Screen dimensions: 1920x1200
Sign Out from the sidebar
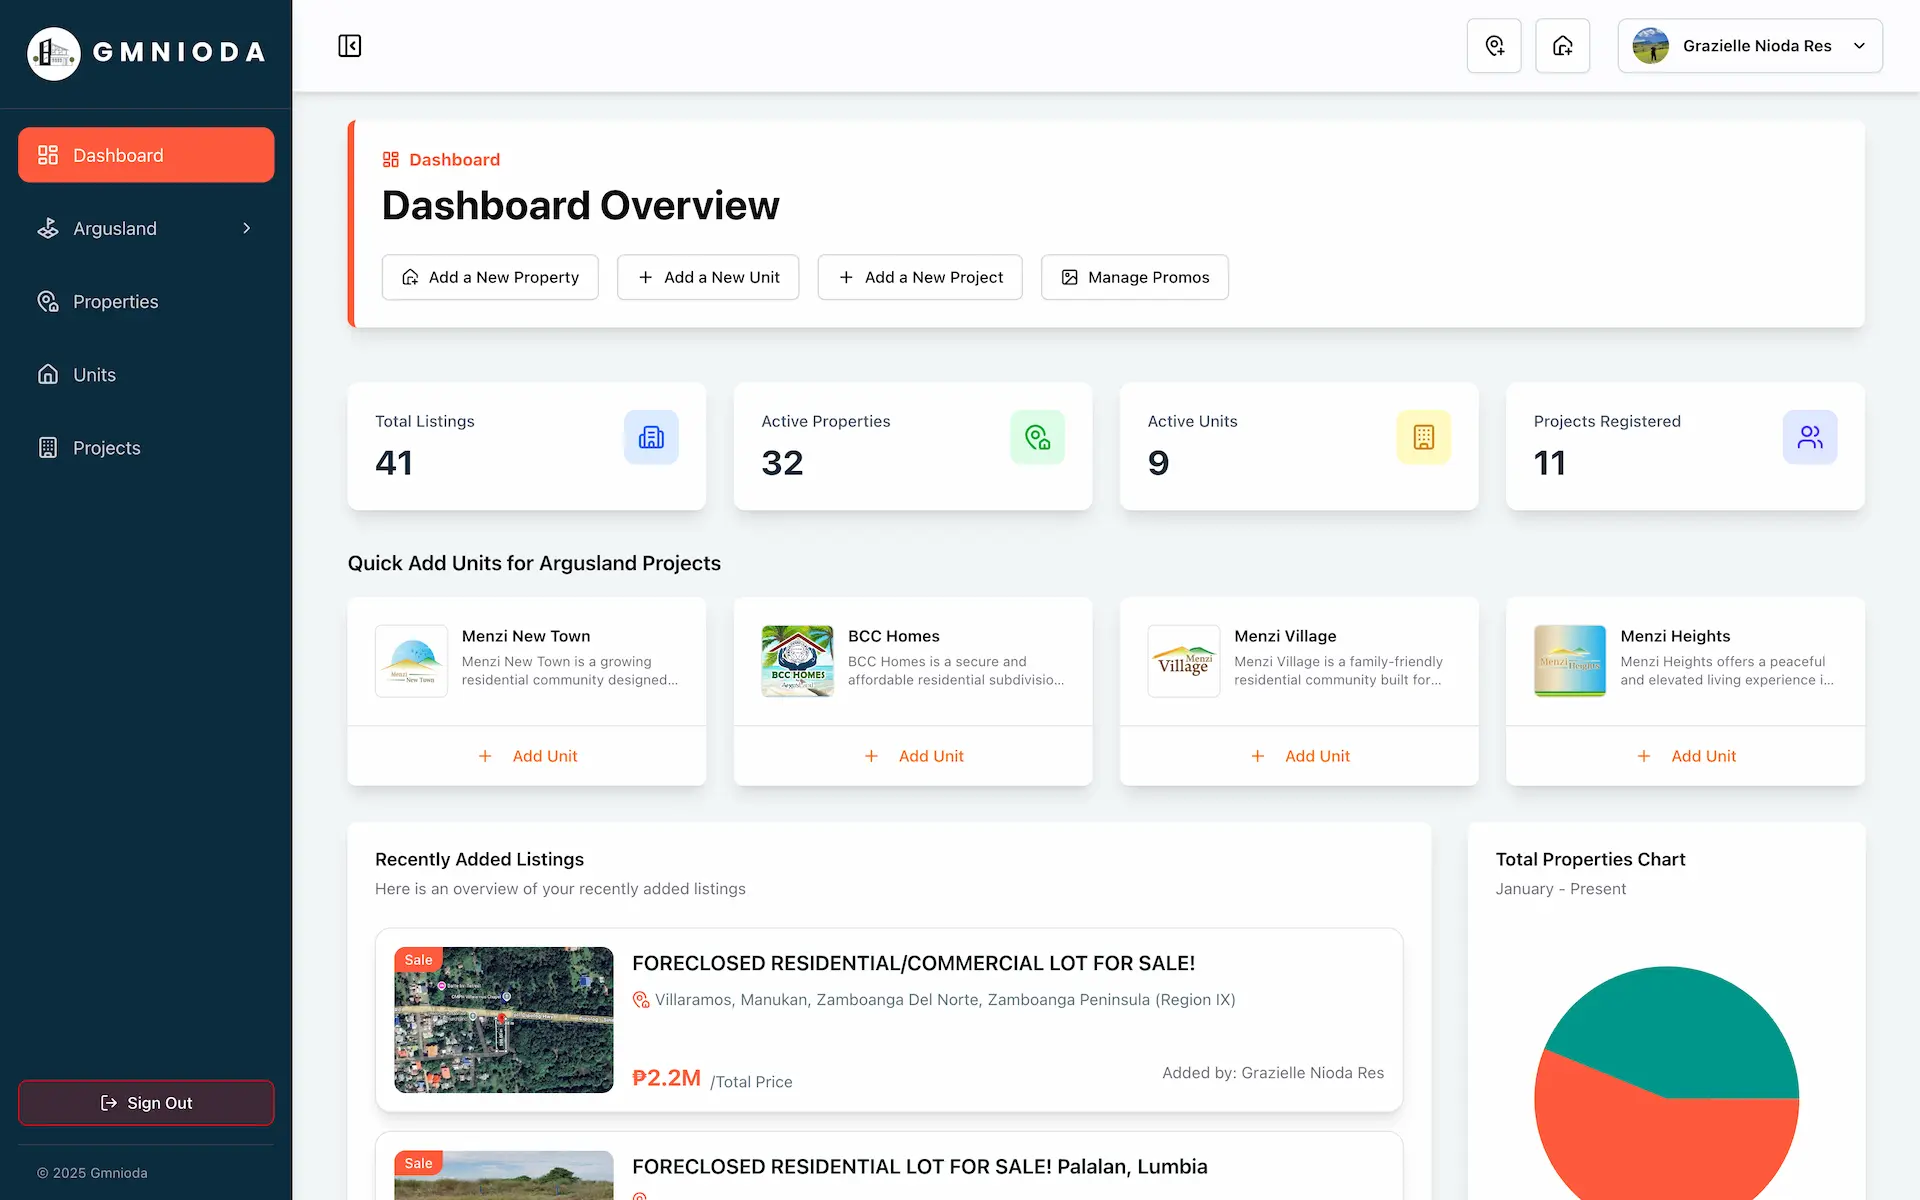coord(146,1103)
